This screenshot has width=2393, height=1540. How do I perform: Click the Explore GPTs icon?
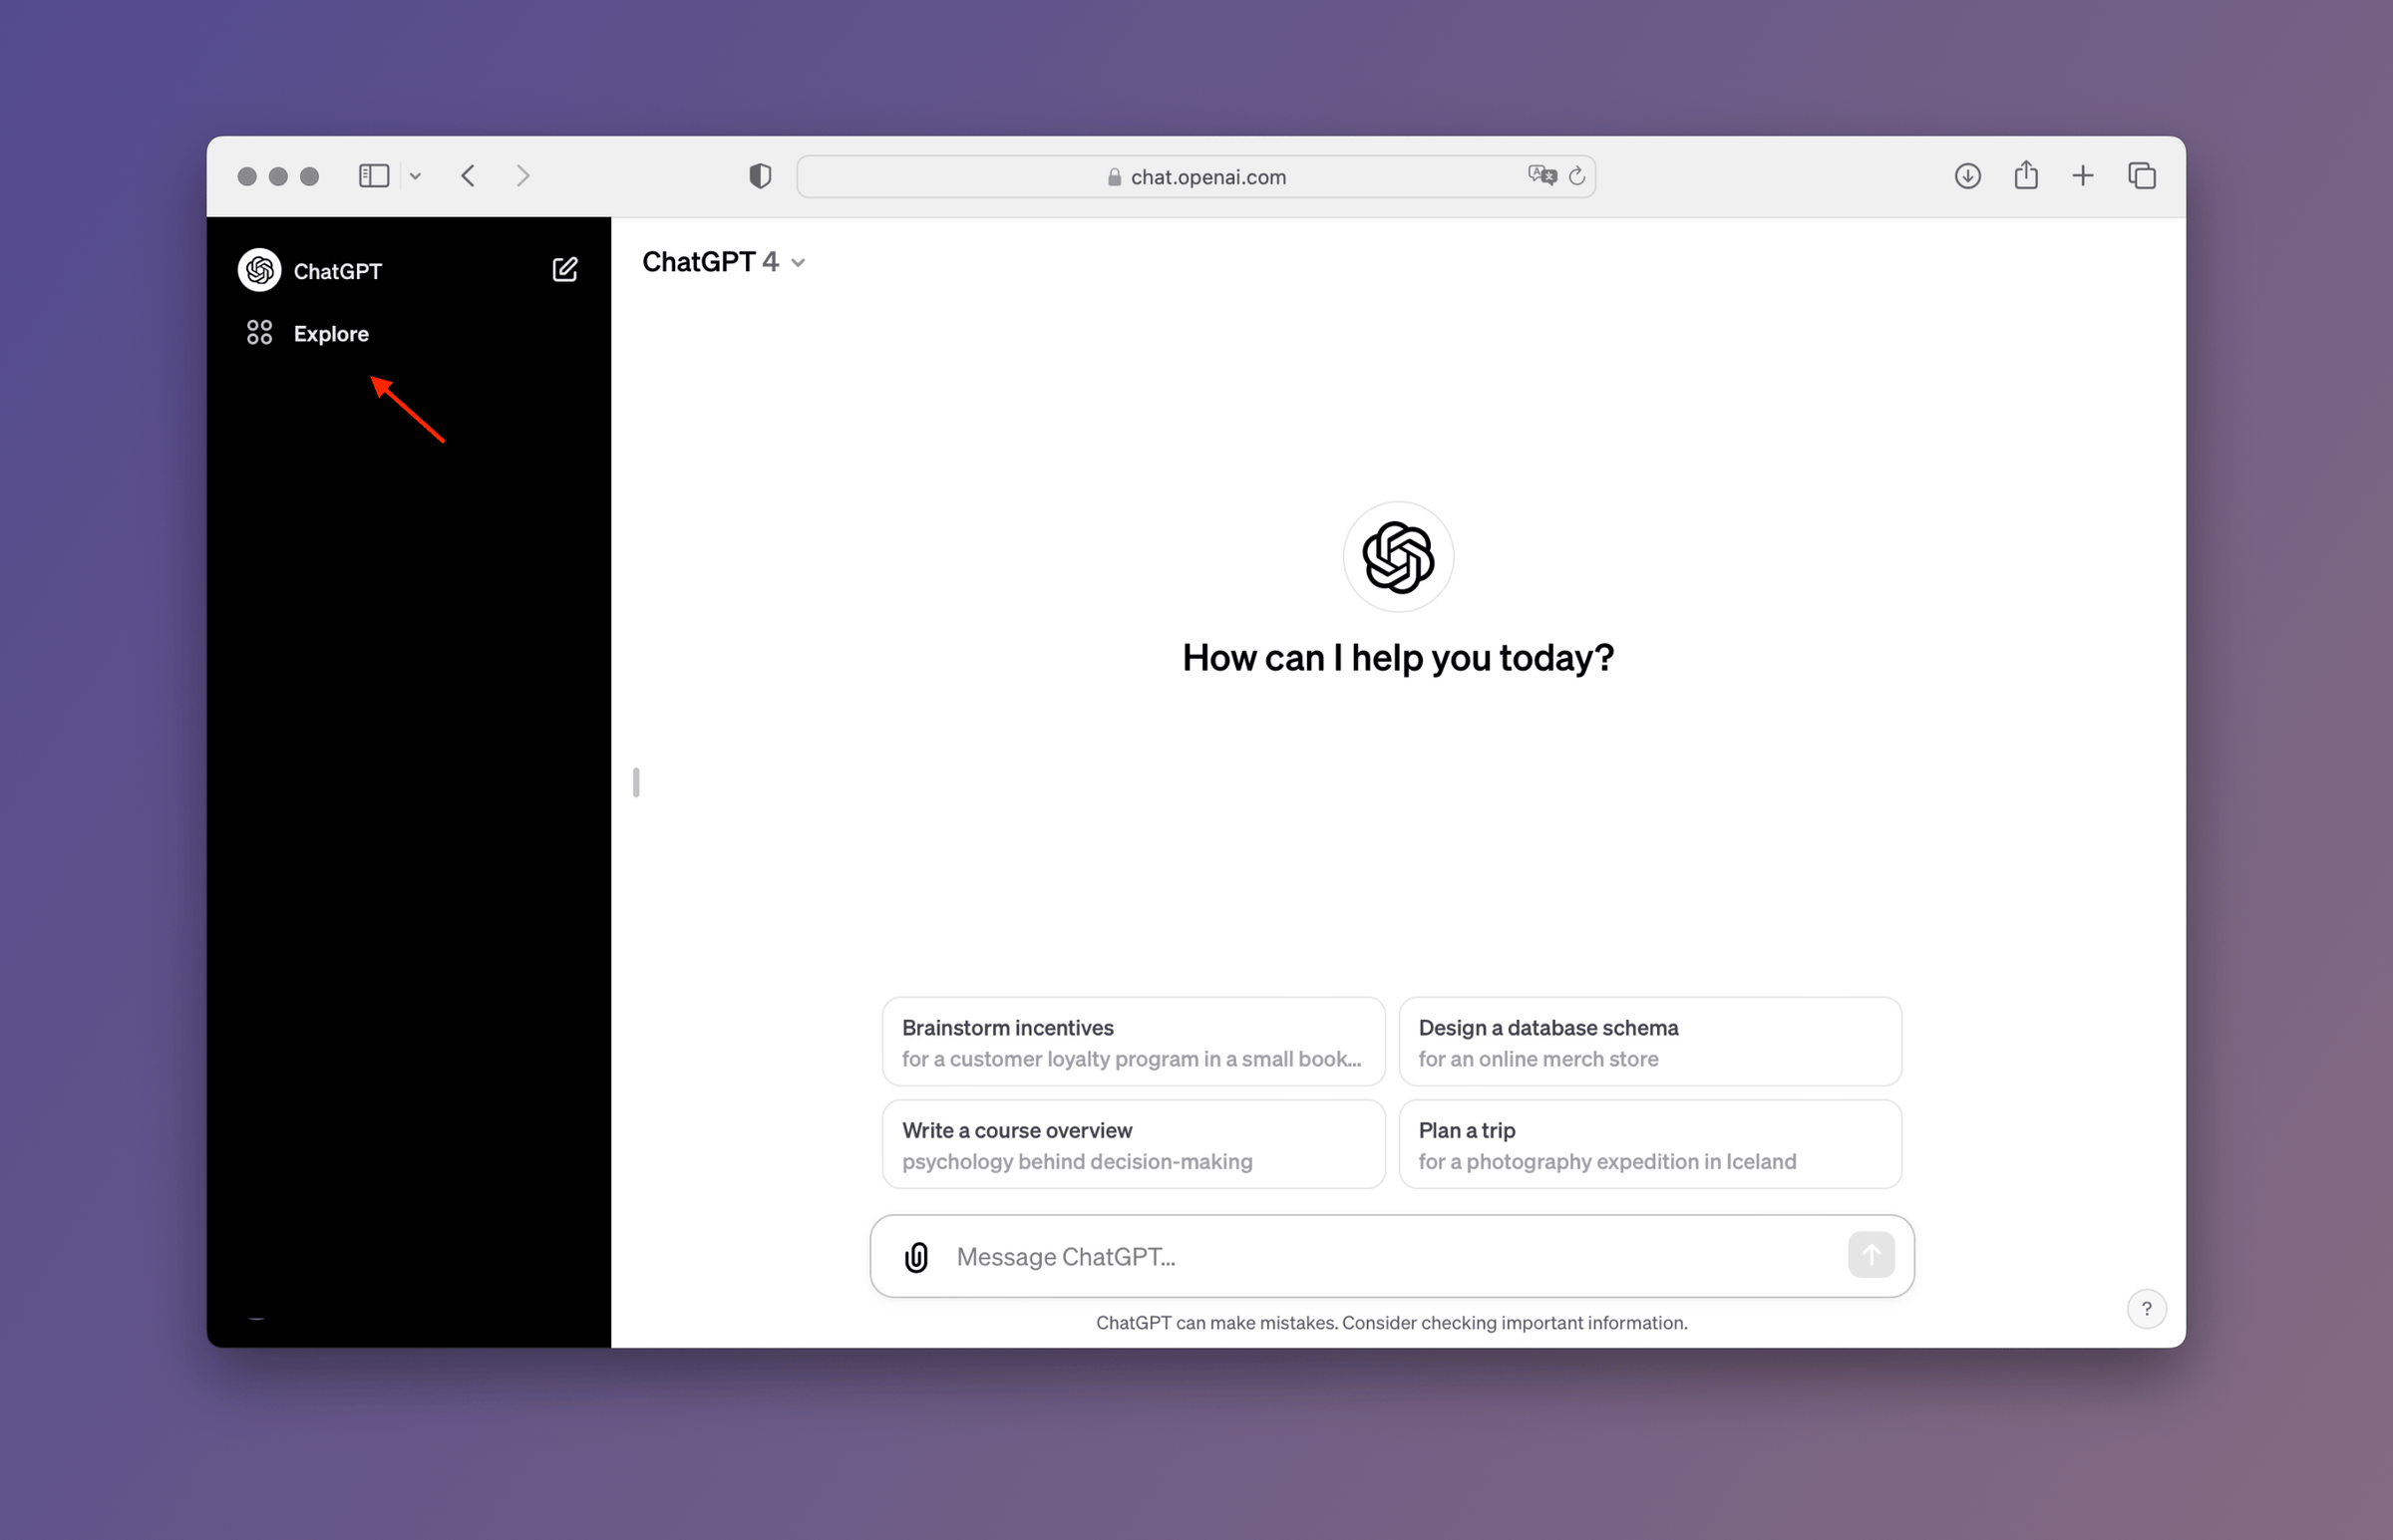click(x=258, y=333)
